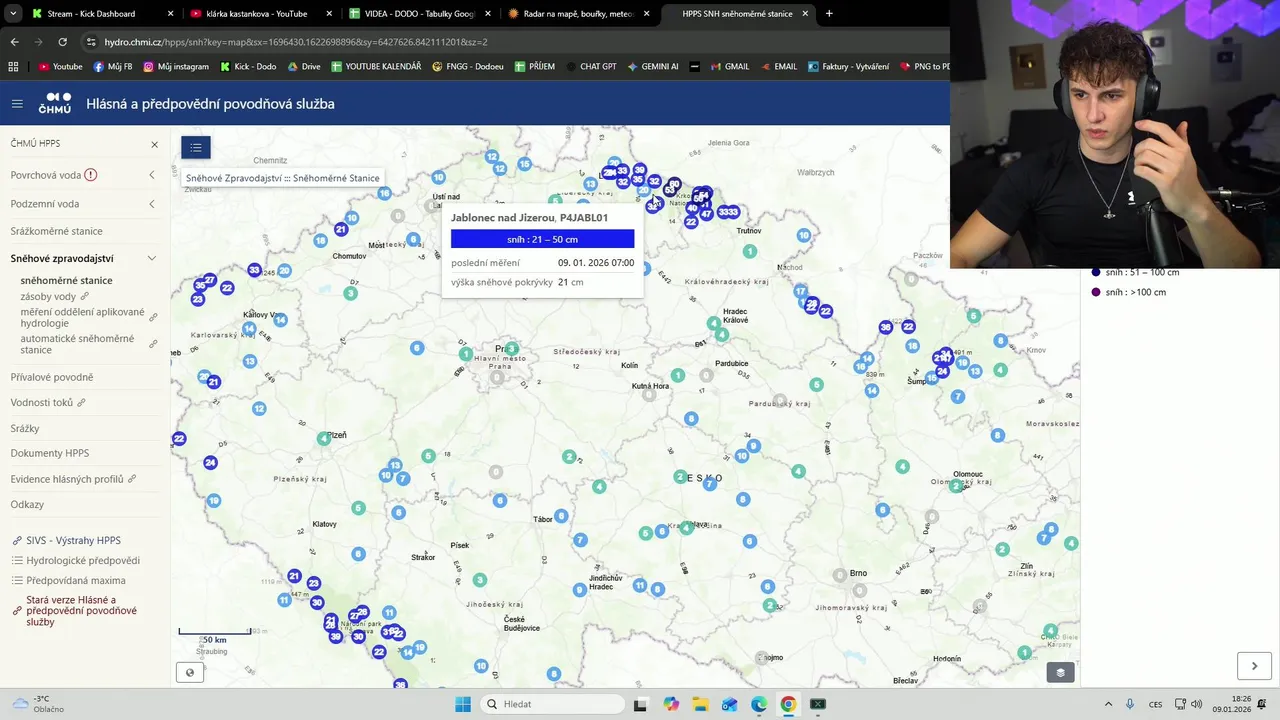Open the Můj FB bookmark
1280x720 pixels.
pos(113,66)
